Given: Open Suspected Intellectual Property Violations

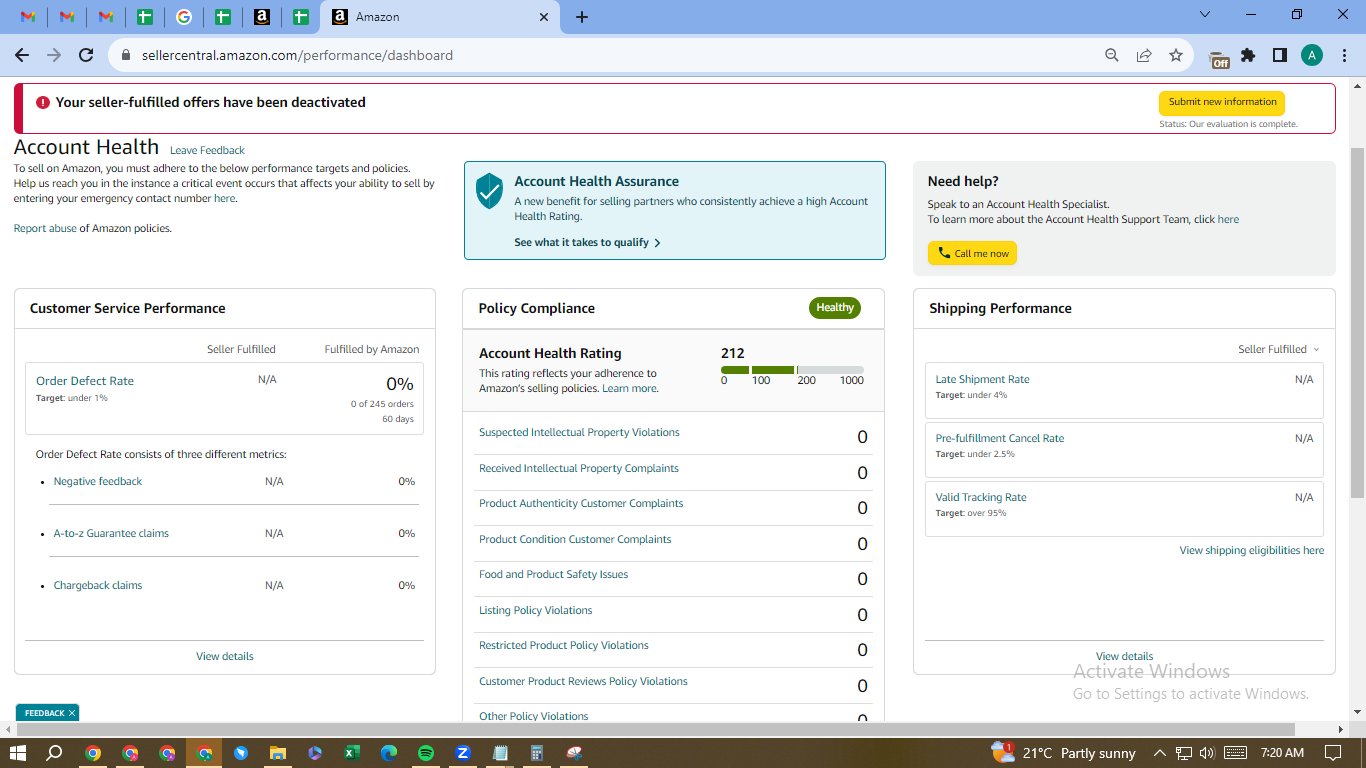Looking at the screenshot, I should [x=579, y=432].
